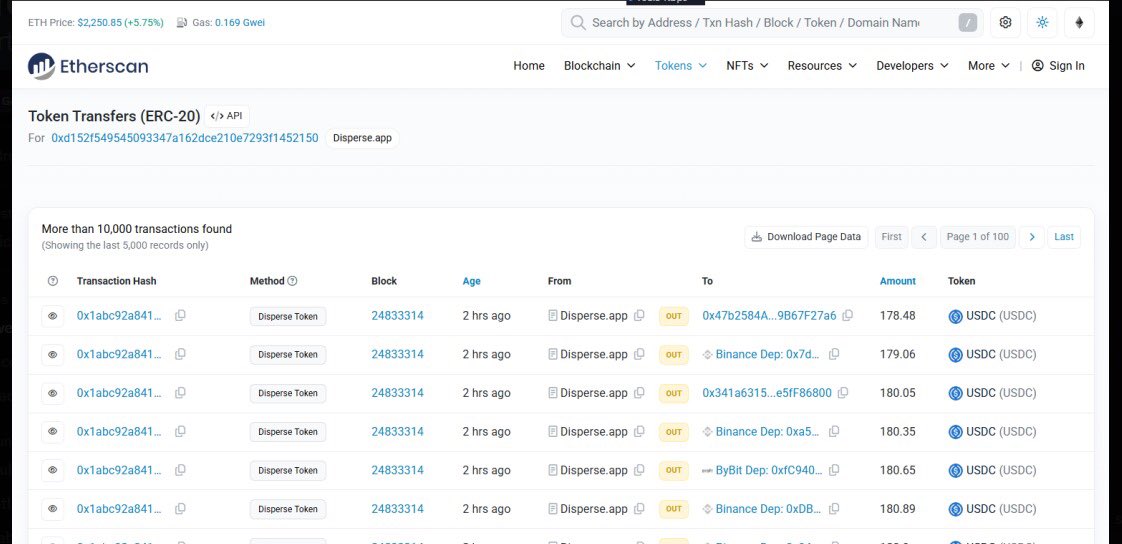The image size is (1122, 544).
Task: Open block 24833314 in the 179.06 row
Action: pyautogui.click(x=397, y=354)
